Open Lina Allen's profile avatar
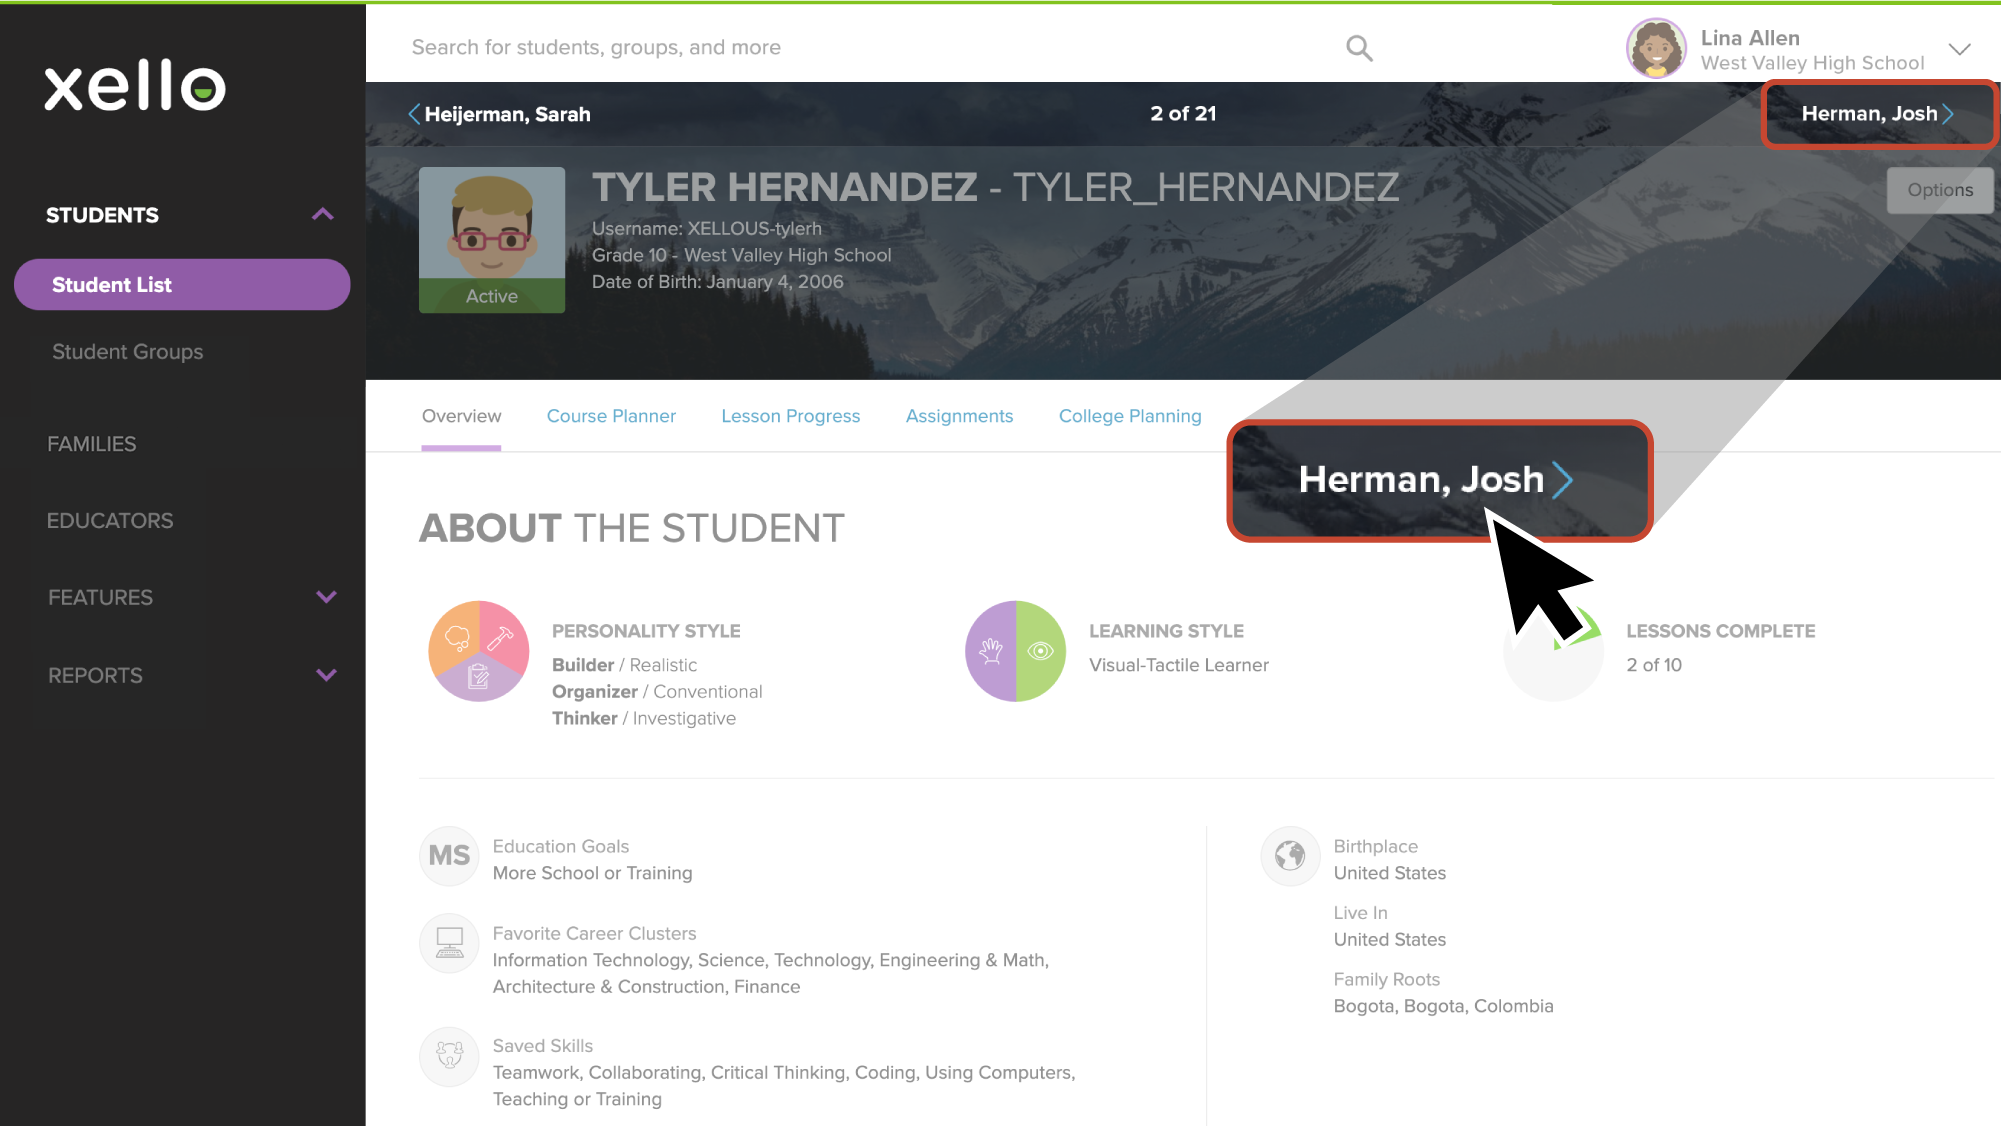The width and height of the screenshot is (2001, 1126). (x=1656, y=48)
